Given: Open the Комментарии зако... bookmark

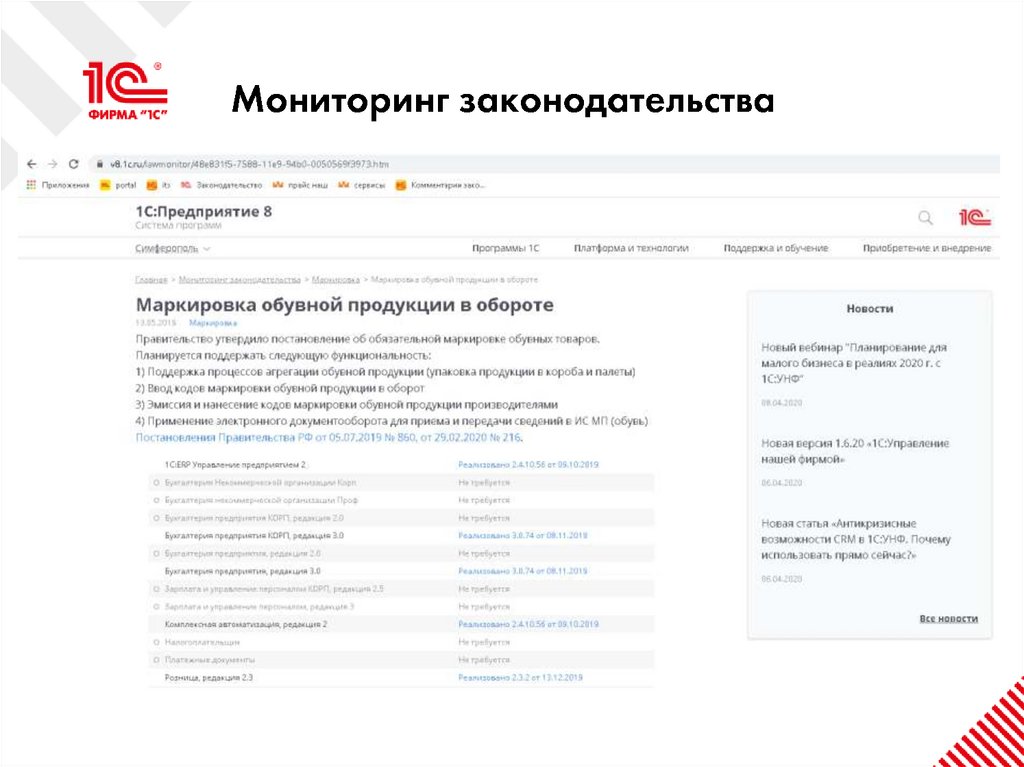Looking at the screenshot, I should [x=440, y=185].
